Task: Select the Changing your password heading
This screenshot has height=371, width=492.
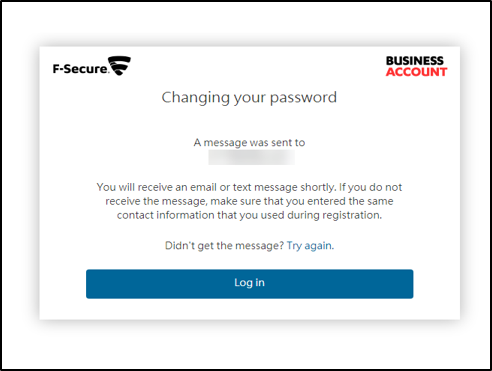Action: 249,98
